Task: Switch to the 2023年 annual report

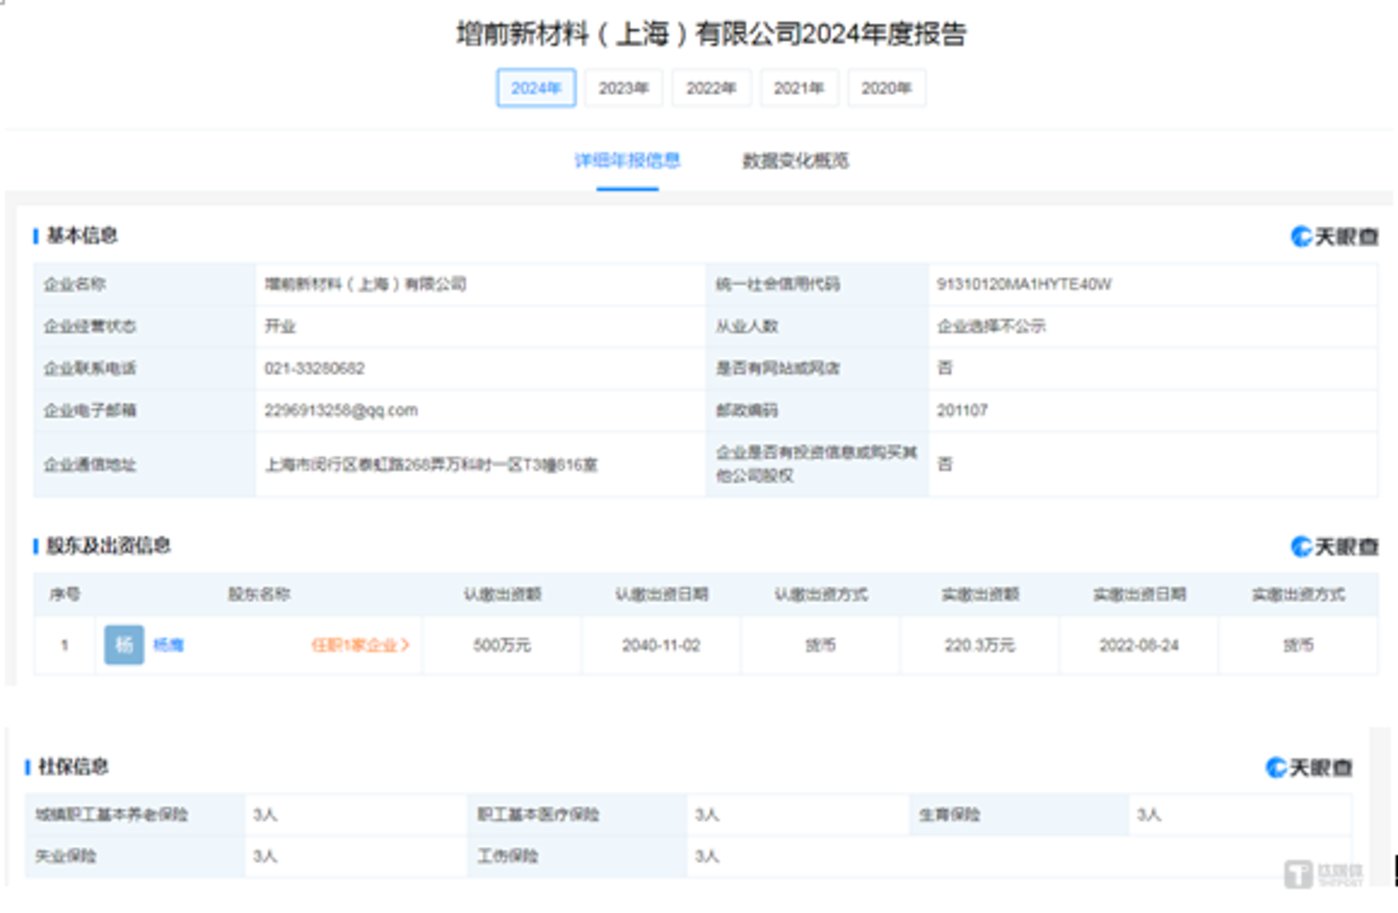Action: (x=623, y=88)
